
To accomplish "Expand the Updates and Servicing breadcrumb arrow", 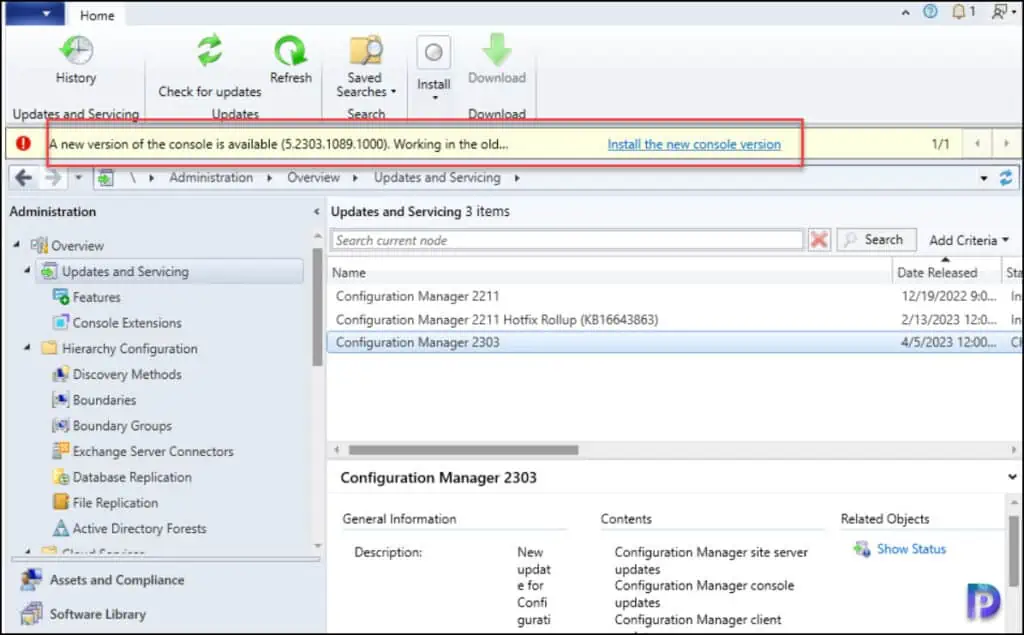I will (517, 178).
